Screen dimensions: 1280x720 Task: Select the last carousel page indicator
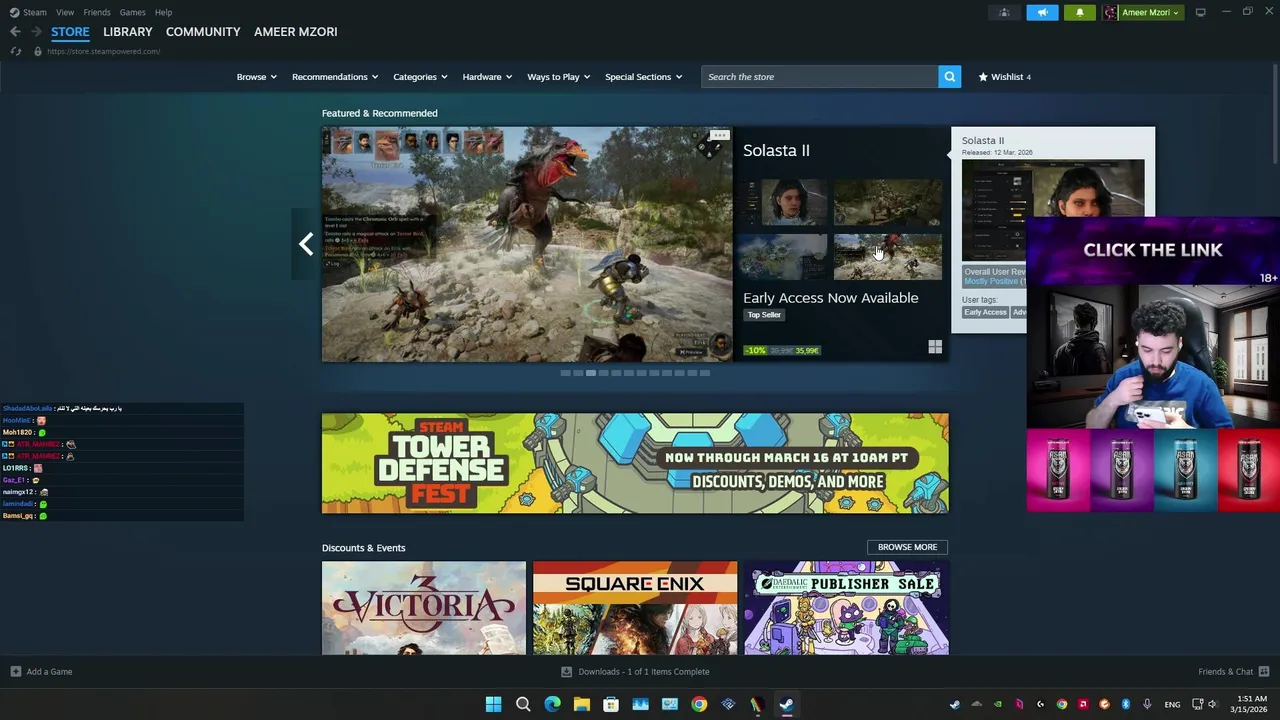click(704, 373)
